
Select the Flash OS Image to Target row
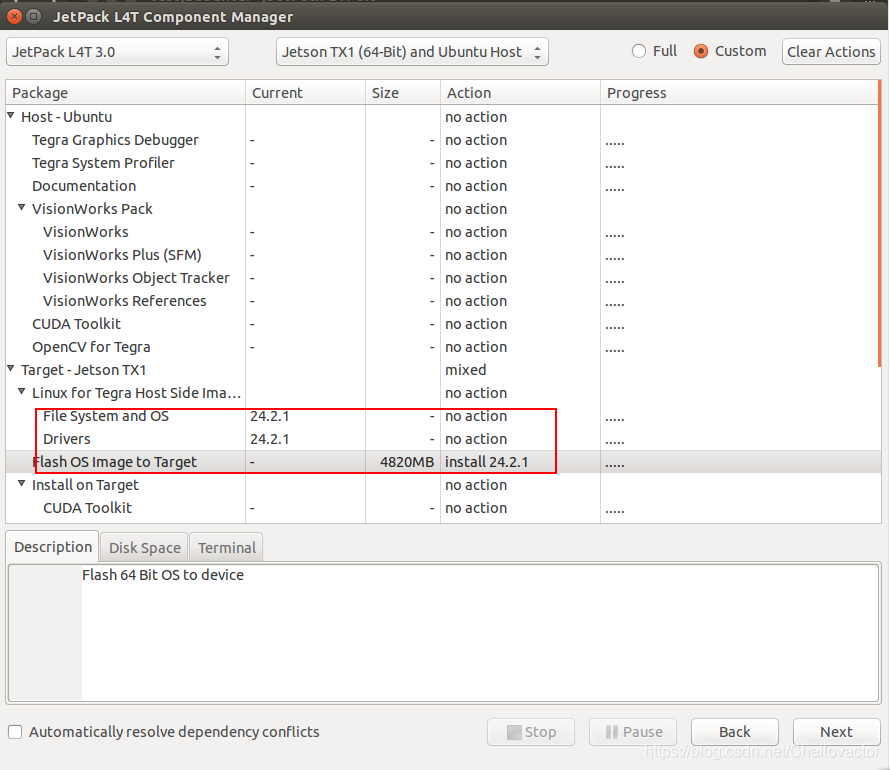[442, 462]
